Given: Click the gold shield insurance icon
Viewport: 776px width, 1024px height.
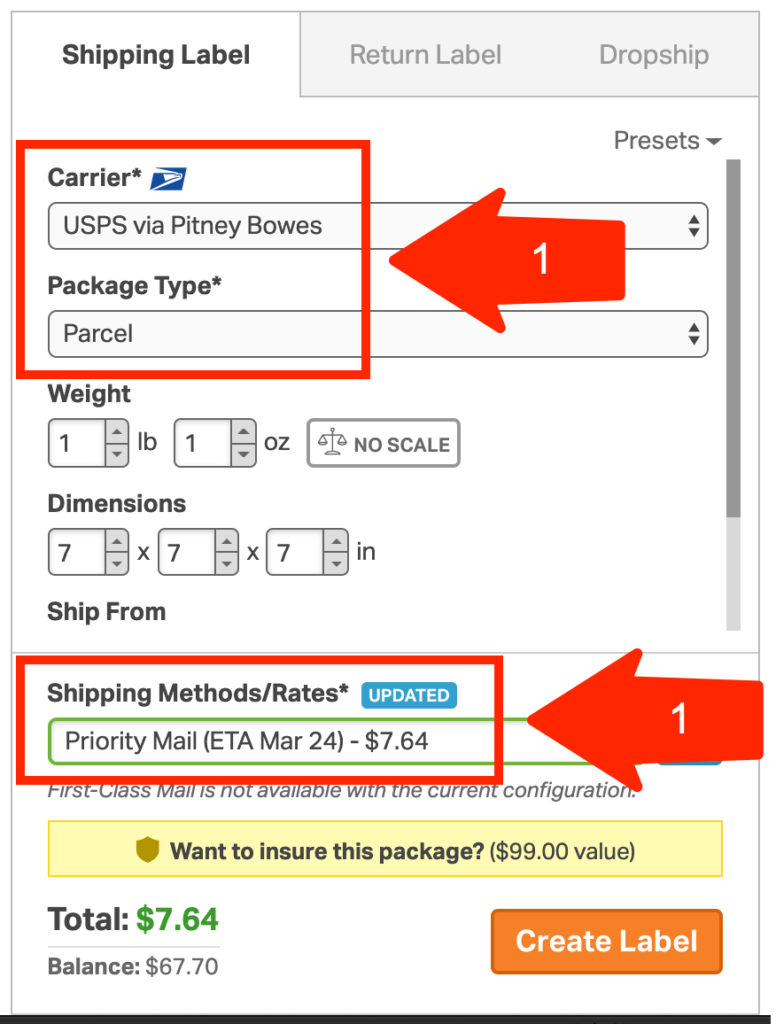Looking at the screenshot, I should 148,850.
